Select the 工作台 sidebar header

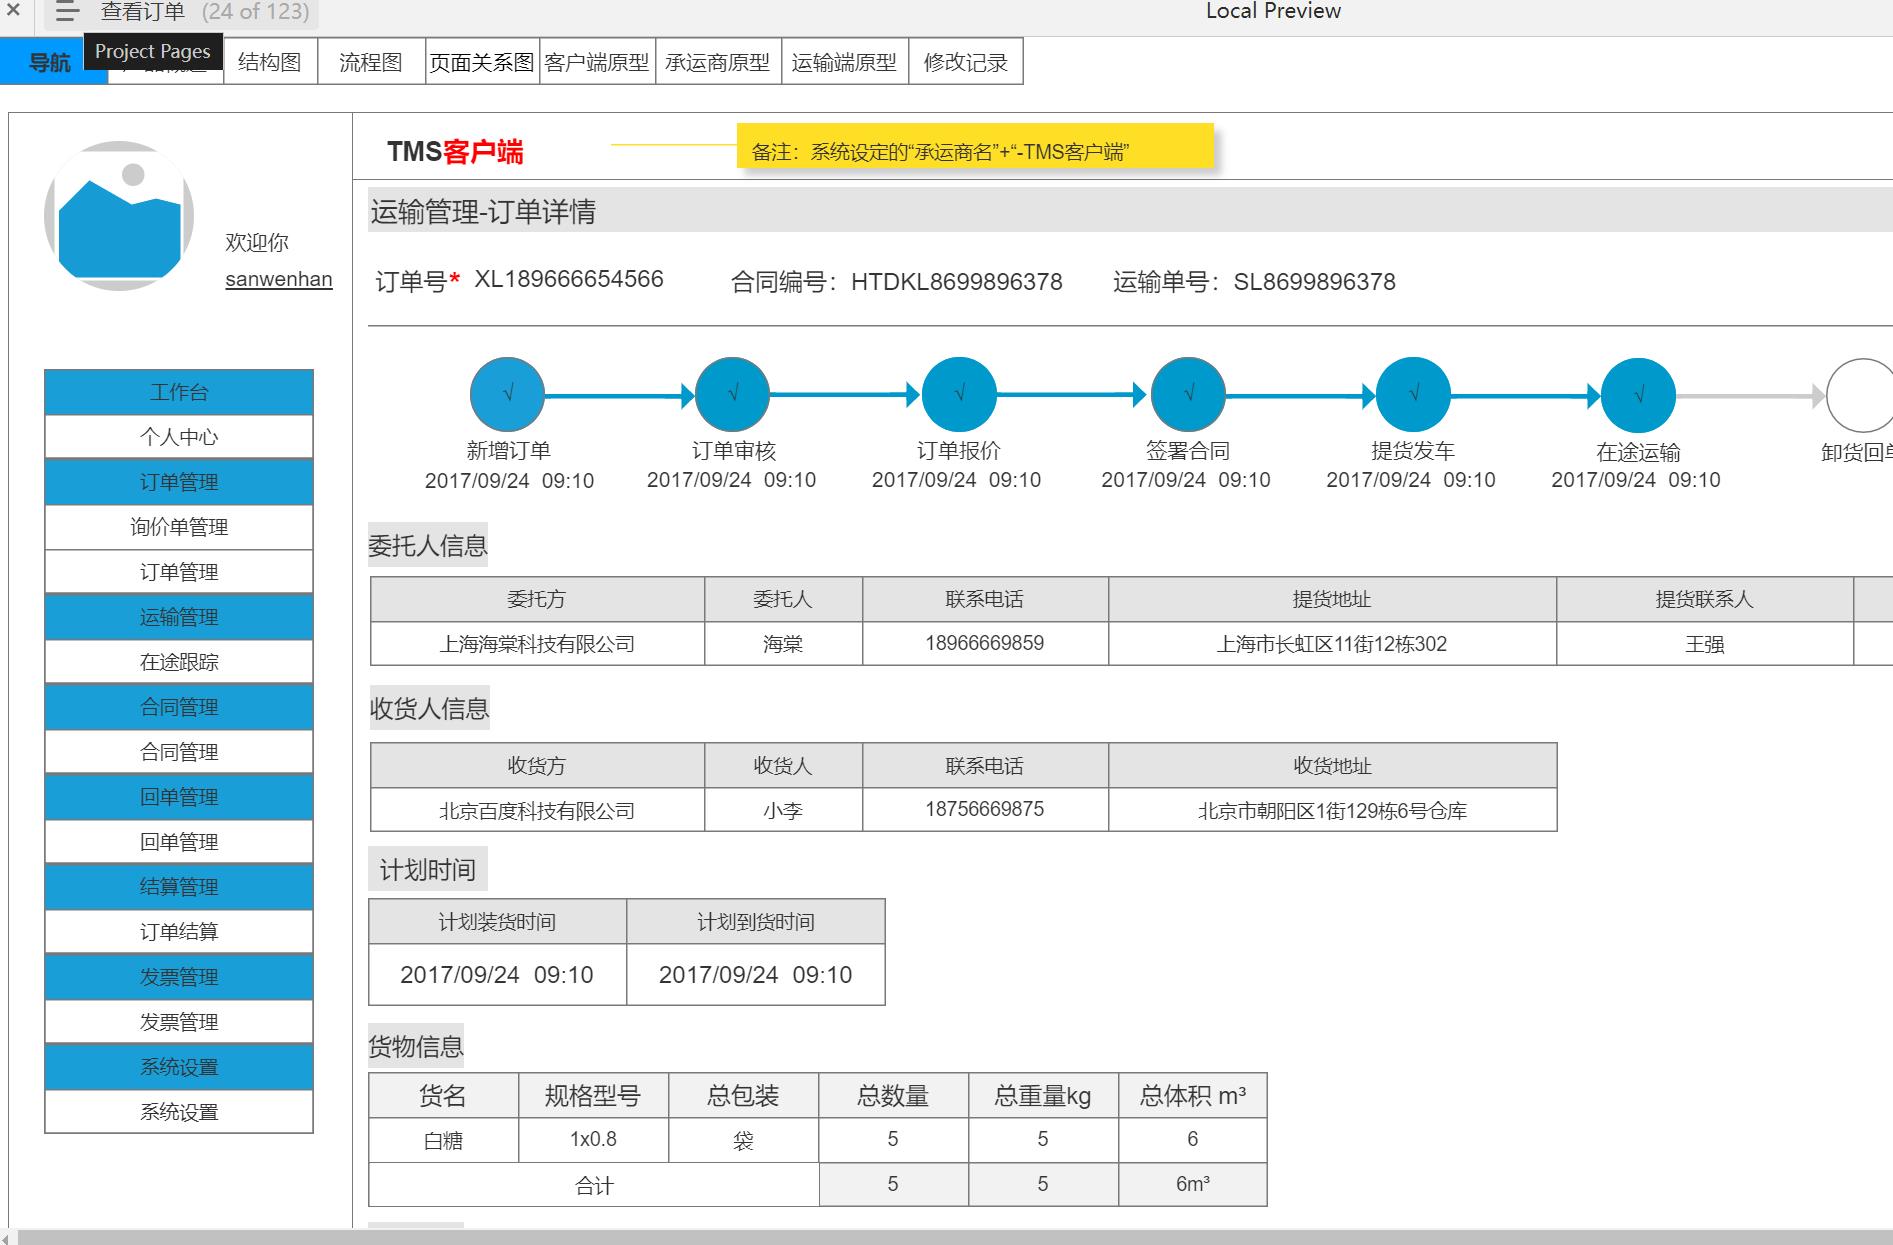click(x=179, y=392)
